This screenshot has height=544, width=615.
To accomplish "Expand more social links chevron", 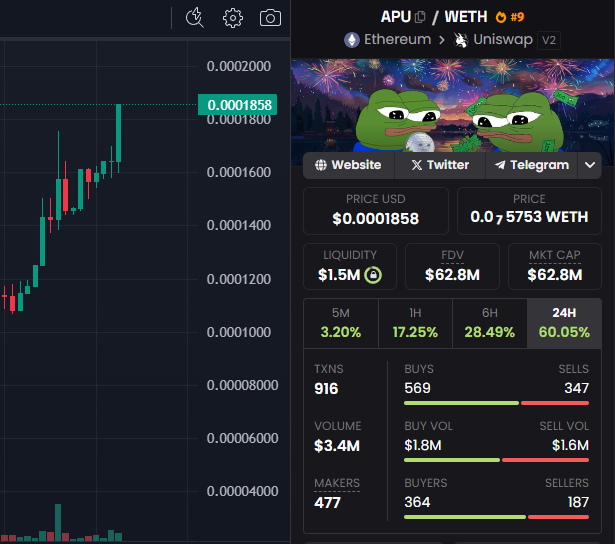I will coord(590,165).
